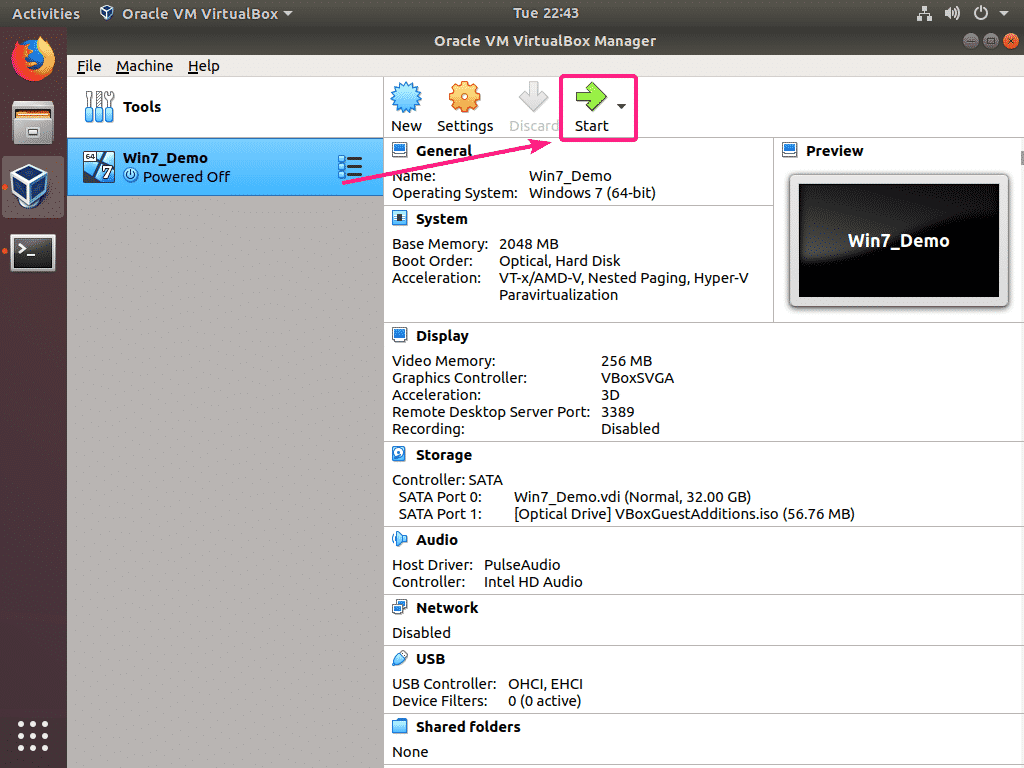Image resolution: width=1024 pixels, height=768 pixels.
Task: Click the System chip icon
Action: point(399,218)
